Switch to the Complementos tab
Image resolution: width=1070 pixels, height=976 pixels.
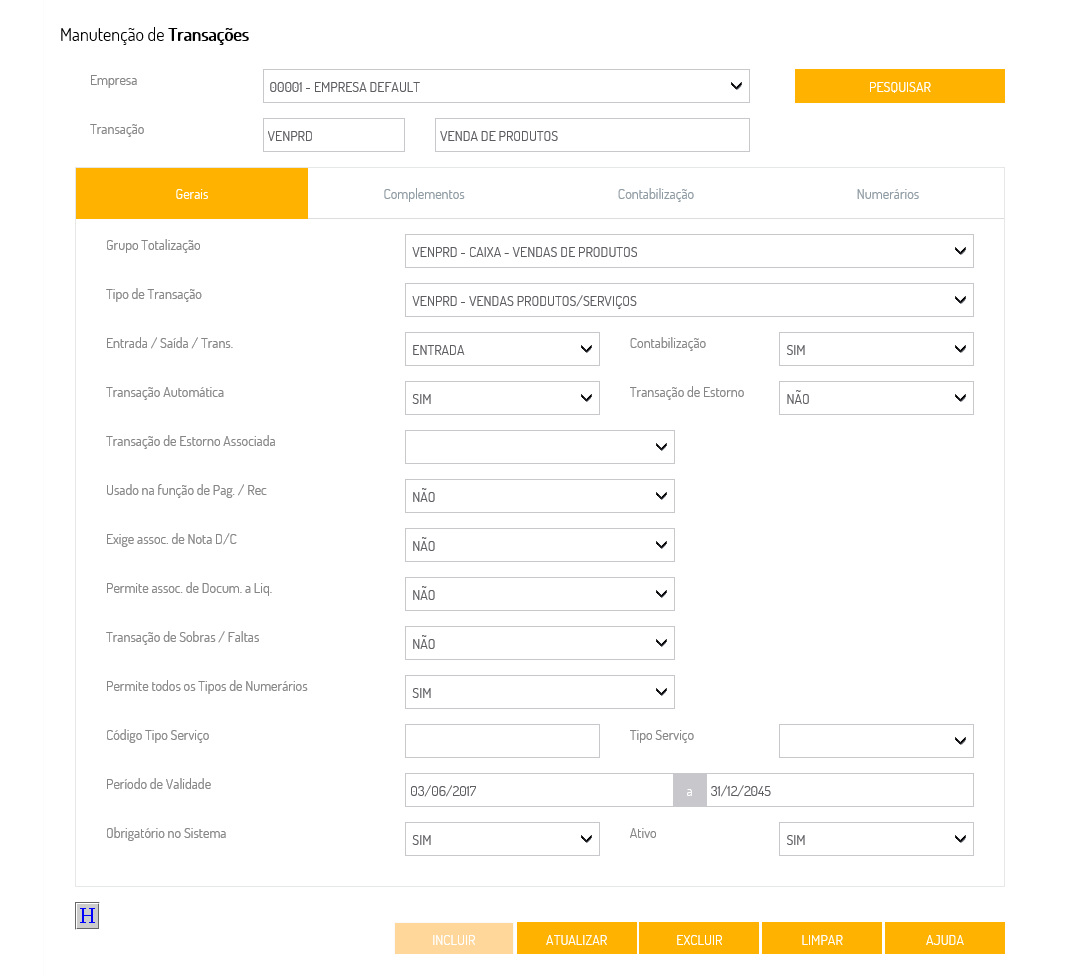pos(424,194)
